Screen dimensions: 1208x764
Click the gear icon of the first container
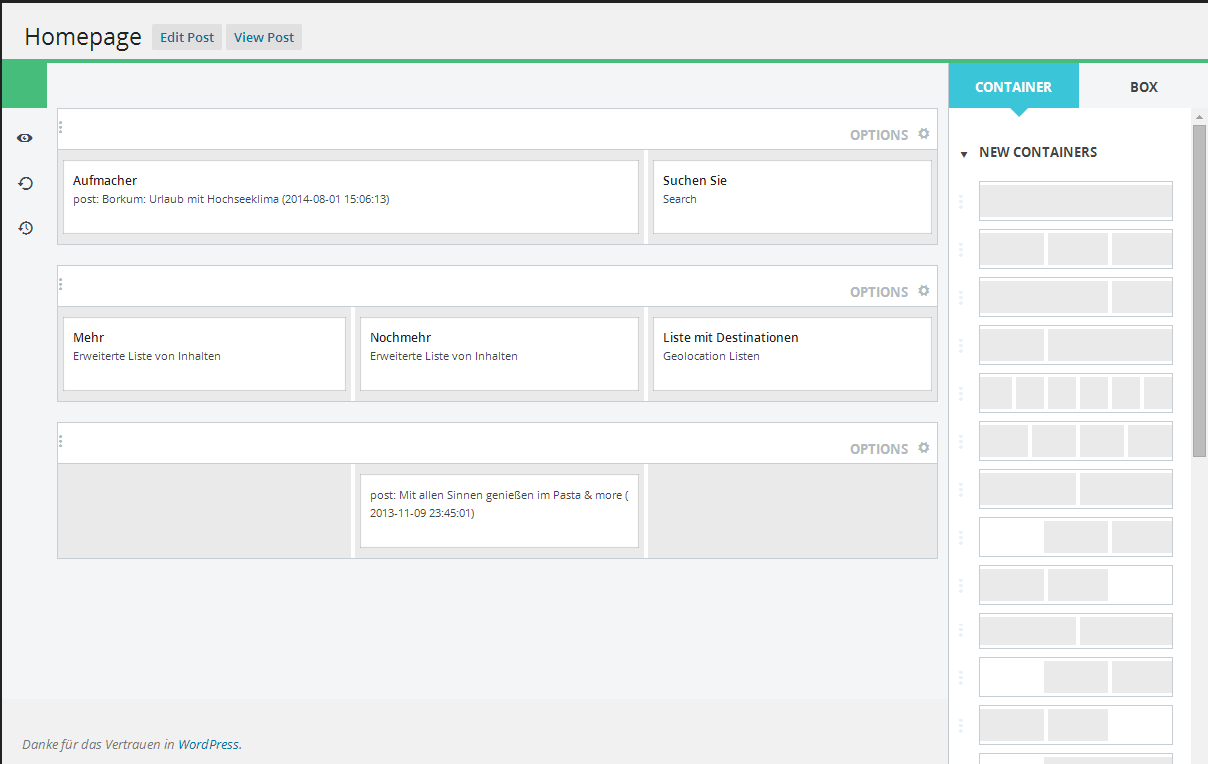coord(924,134)
